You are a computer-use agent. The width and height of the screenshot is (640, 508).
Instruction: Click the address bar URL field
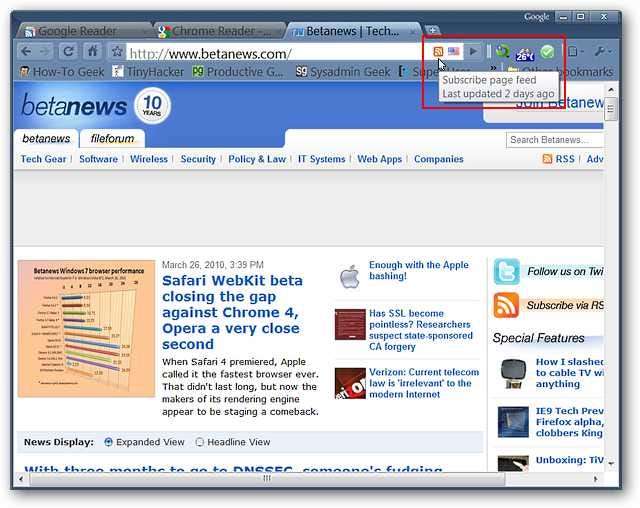click(278, 53)
